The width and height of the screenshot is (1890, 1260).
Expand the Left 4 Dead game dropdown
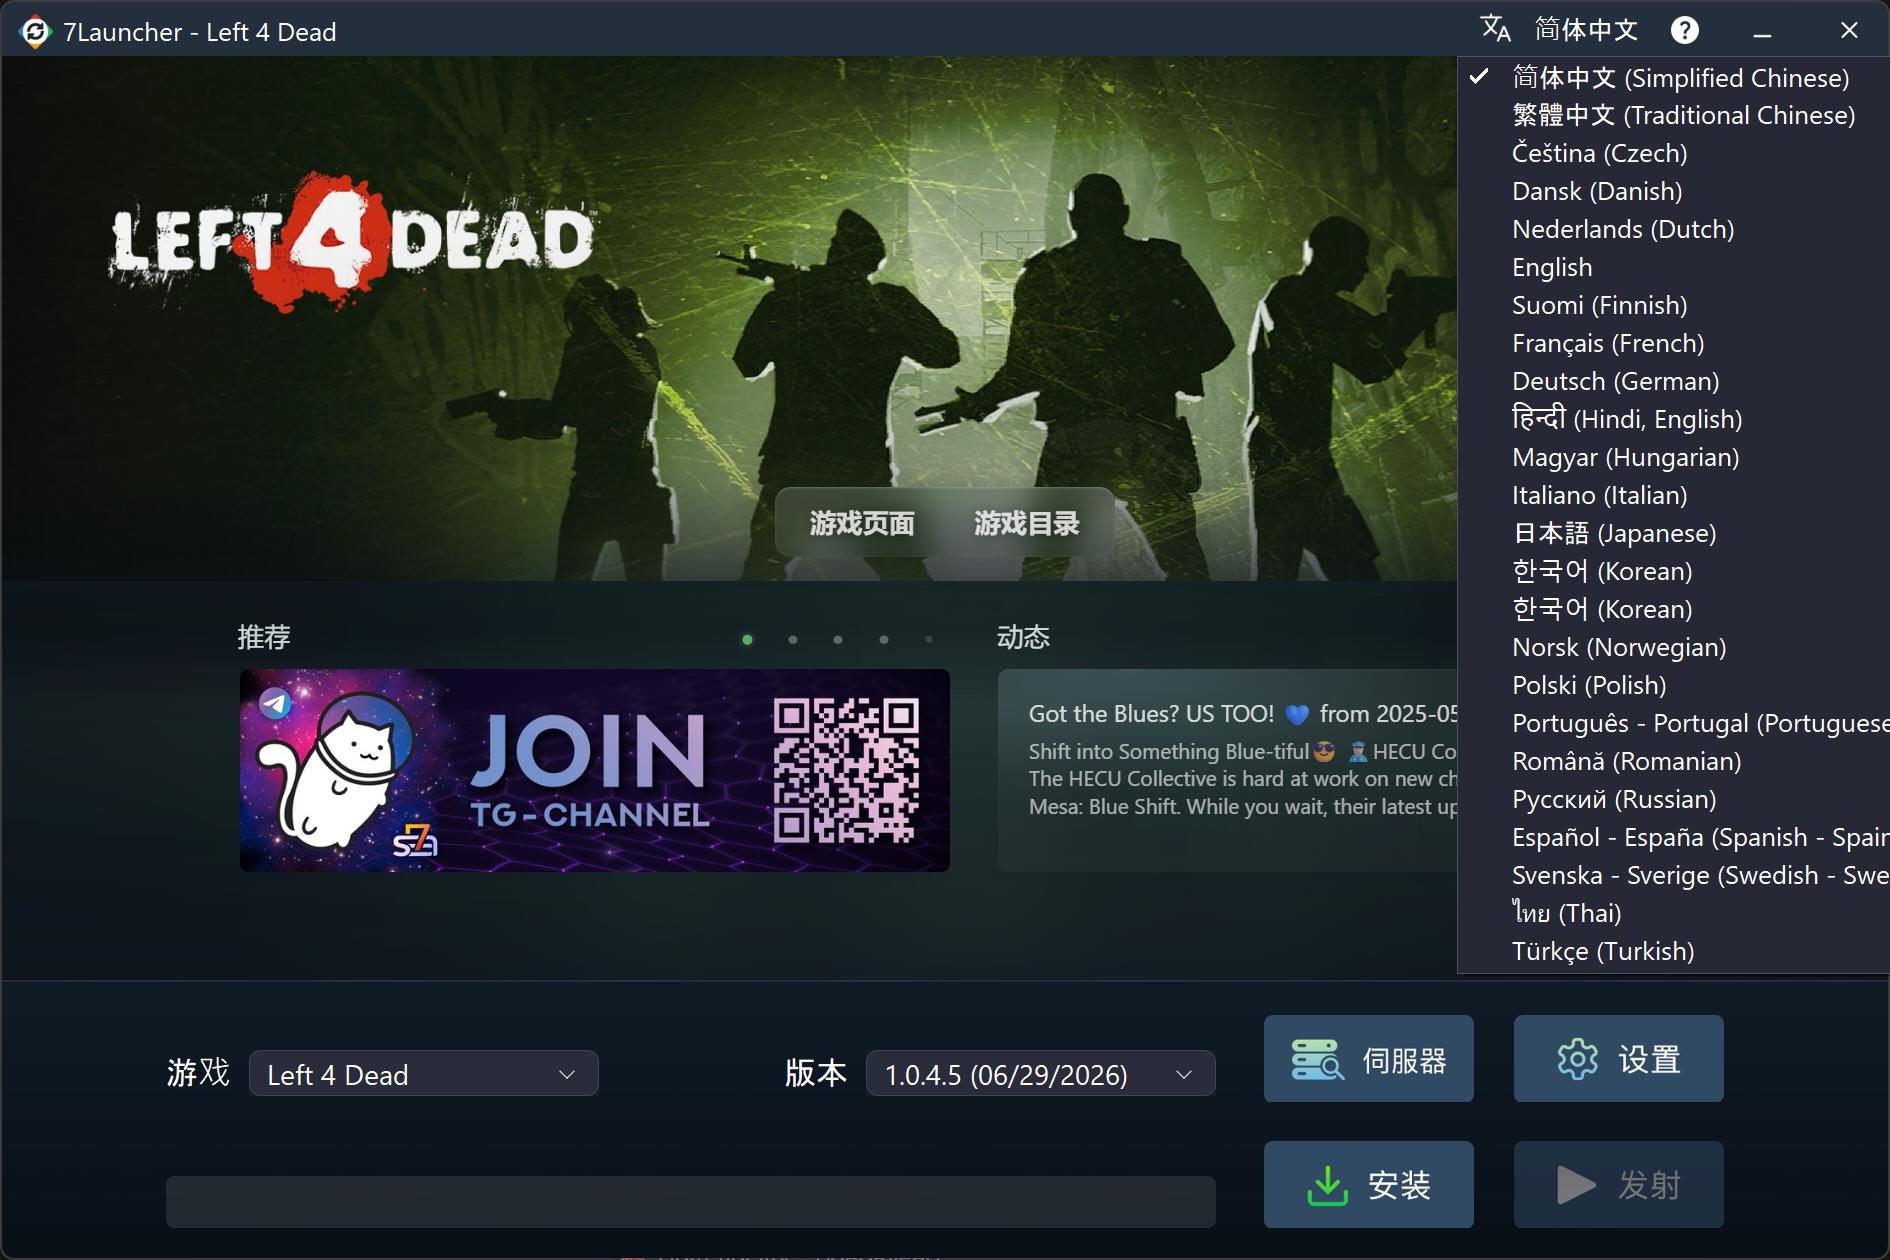tap(424, 1074)
